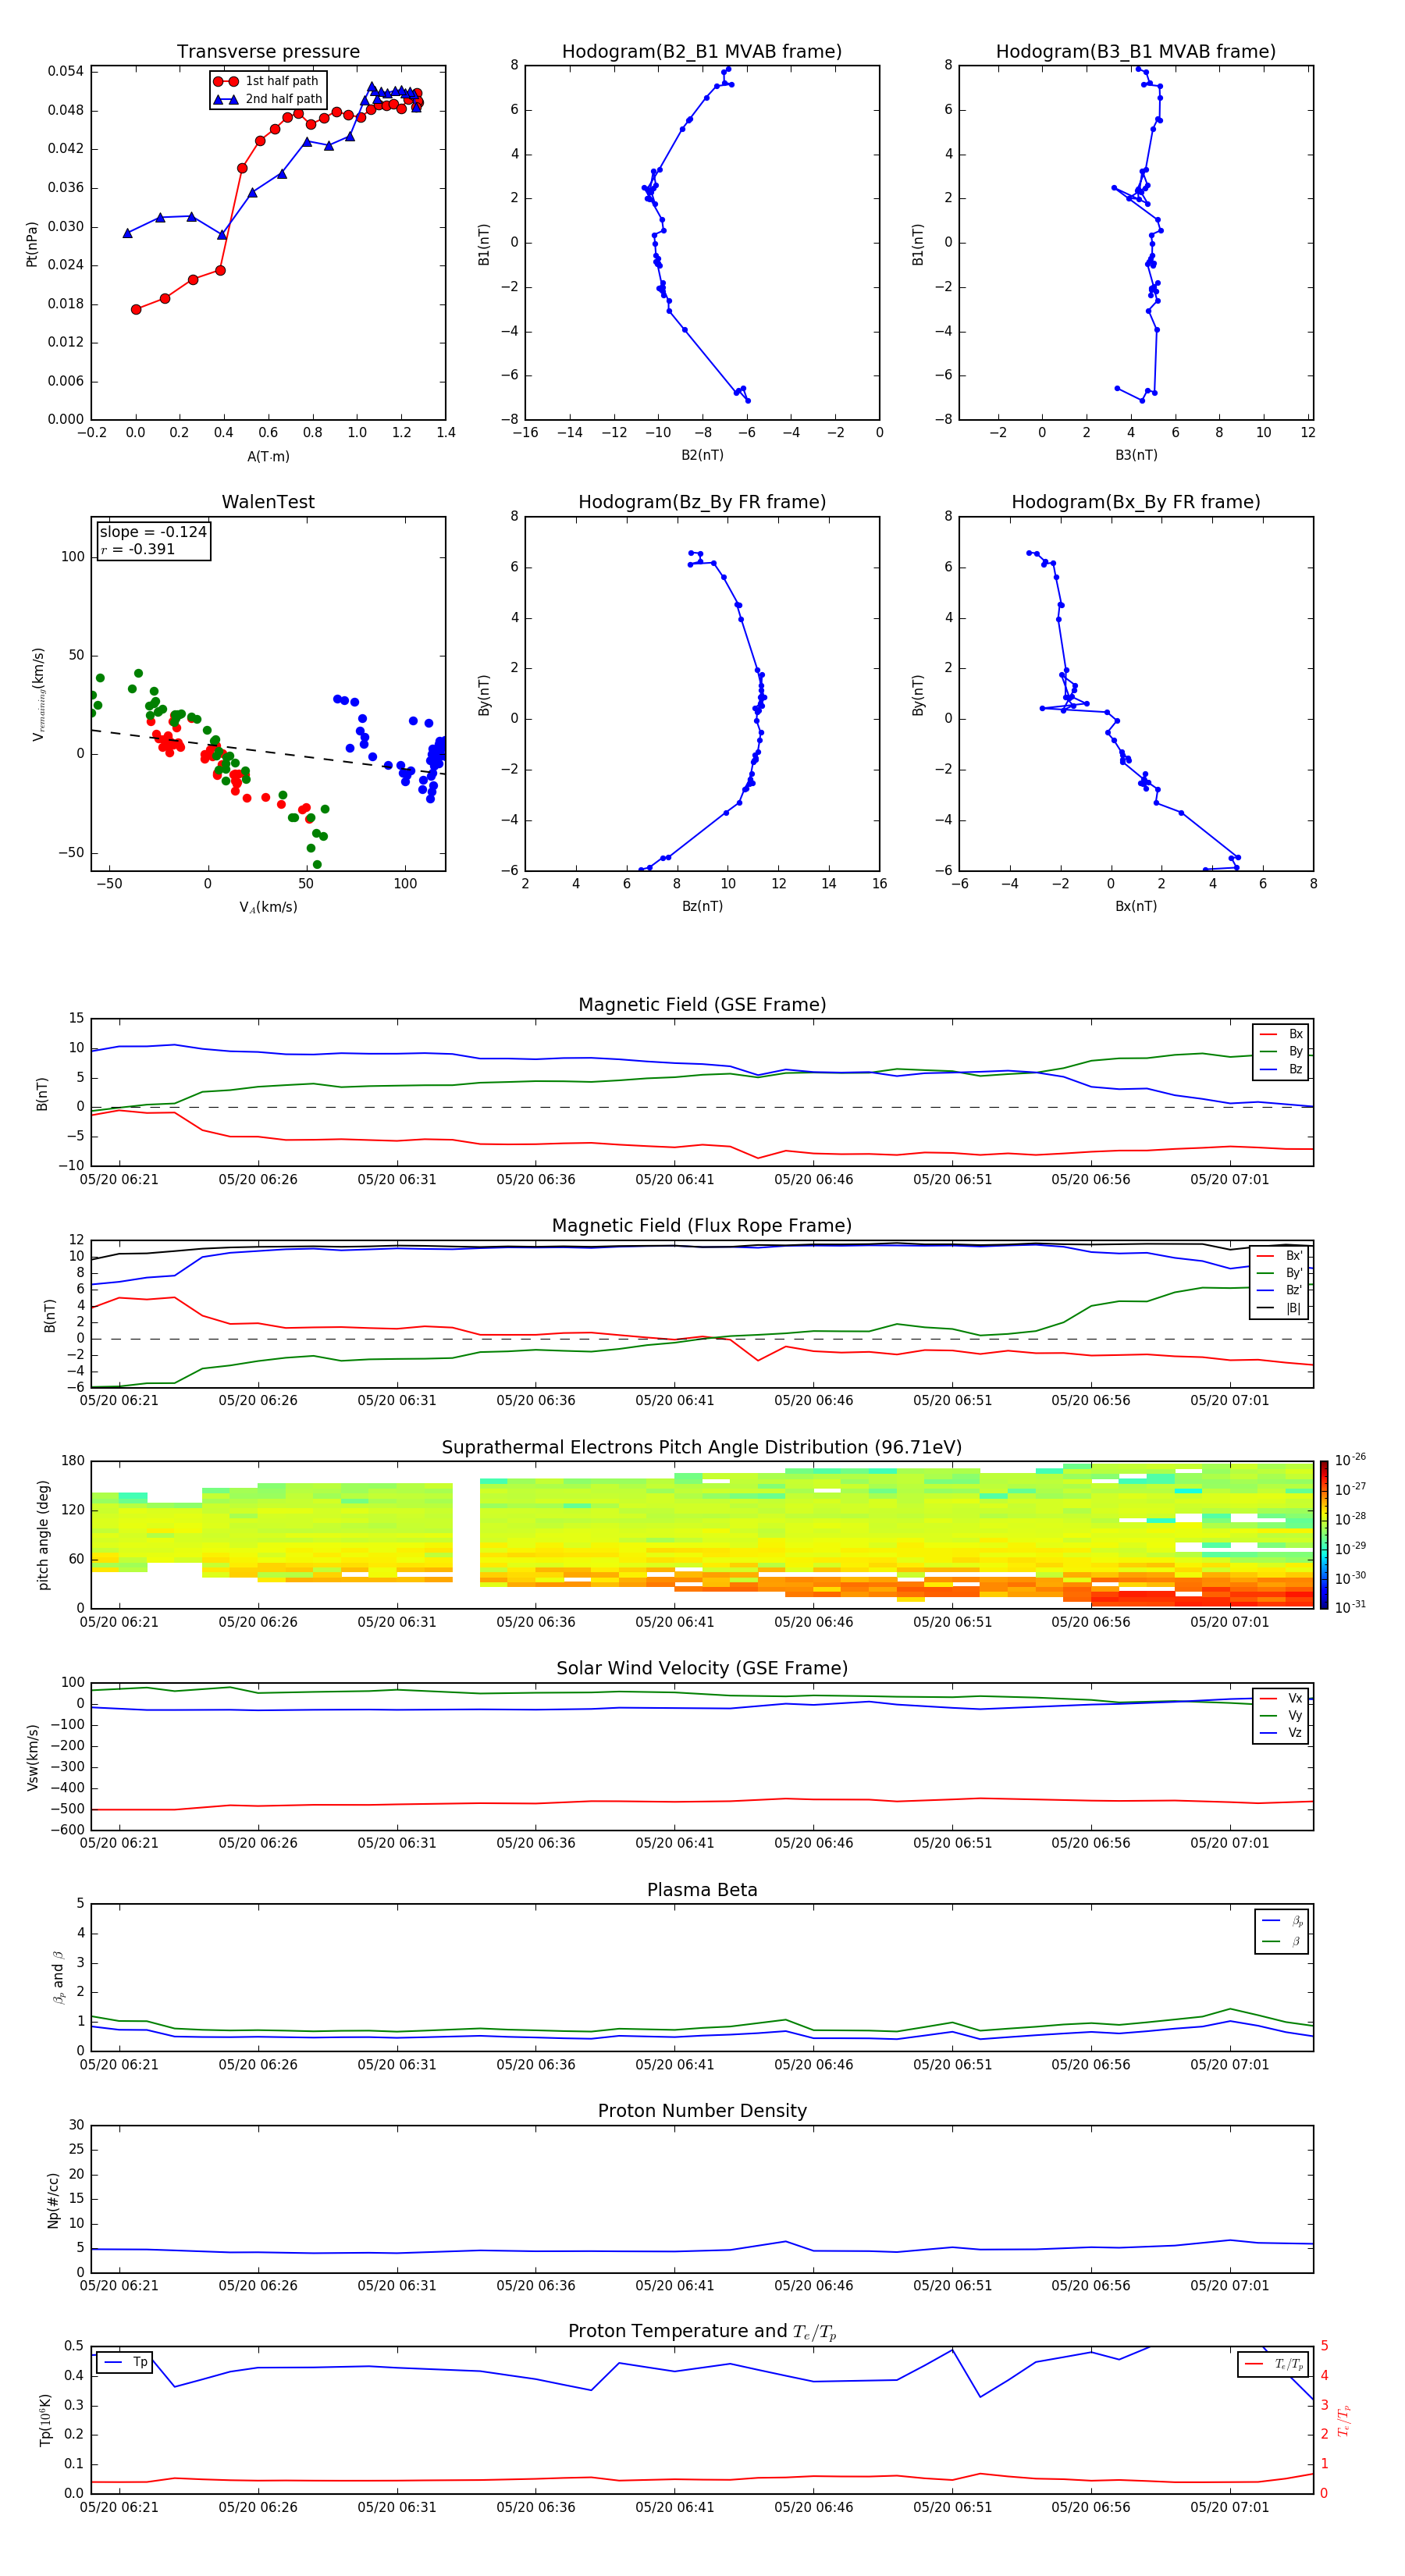
Task: Click Proton Temperature and Te/Tp title
Action: click(702, 2332)
